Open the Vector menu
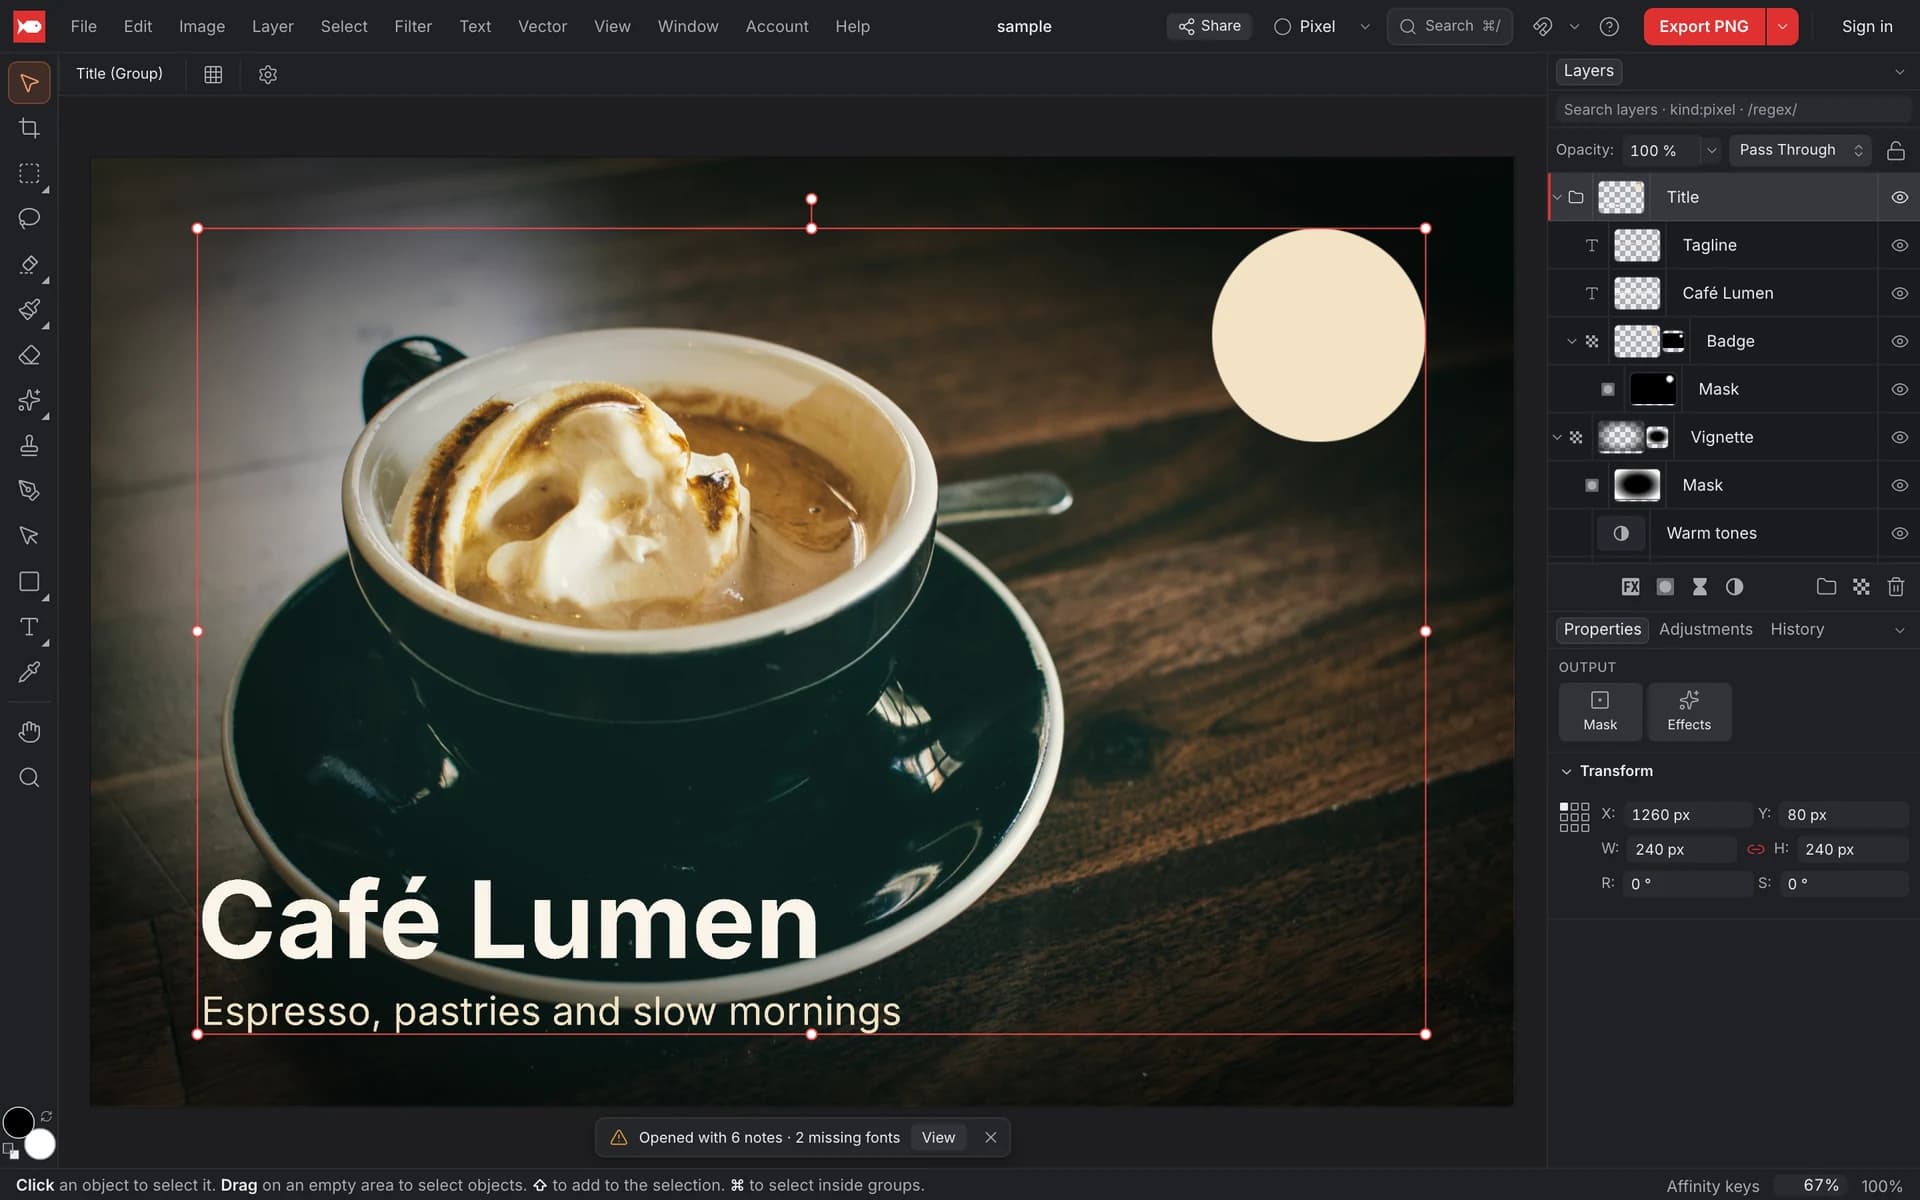The image size is (1920, 1200). point(542,26)
